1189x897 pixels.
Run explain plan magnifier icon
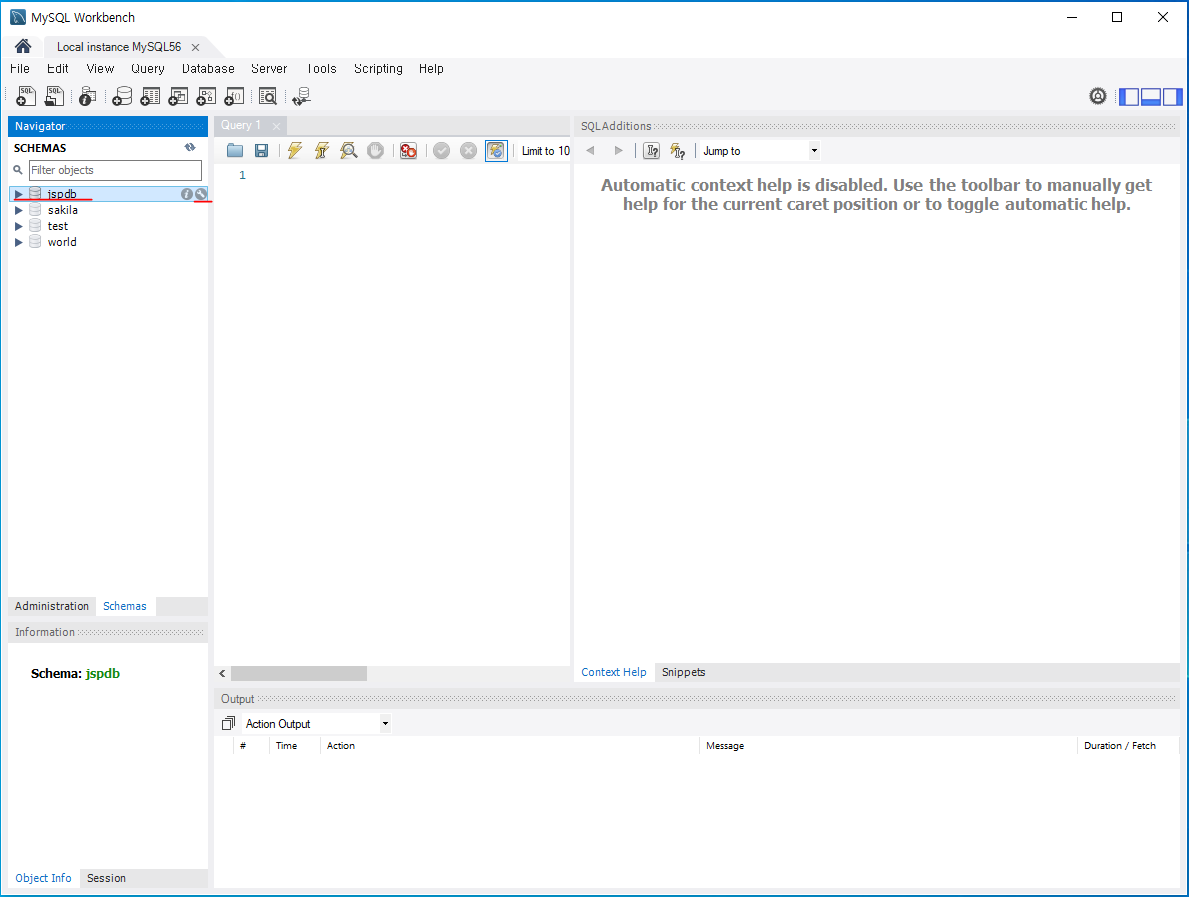point(349,151)
